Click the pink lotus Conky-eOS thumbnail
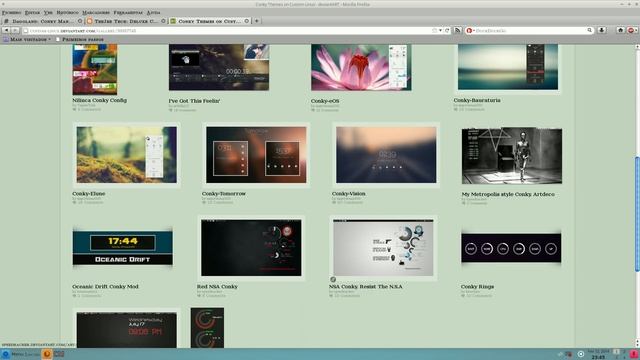Image resolution: width=640 pixels, height=360 pixels. tap(361, 67)
